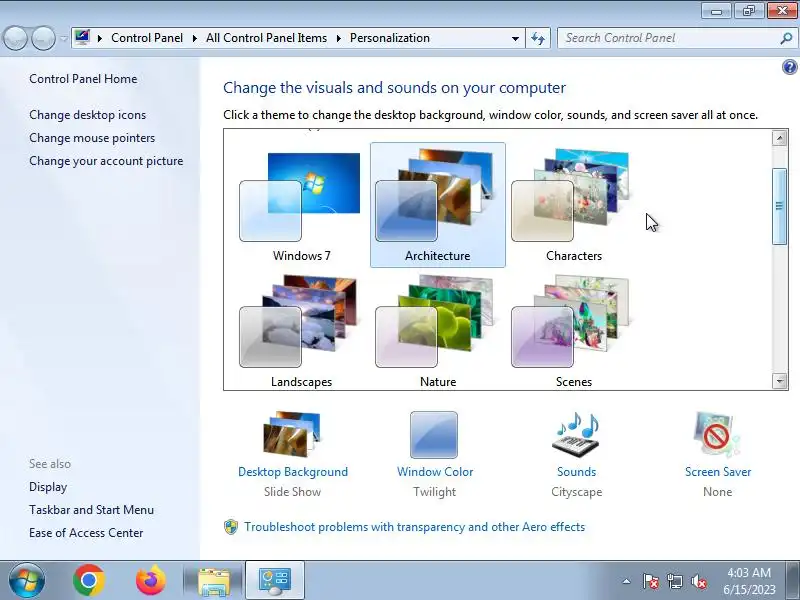Open the Screen Saver icon
This screenshot has width=800, height=600.
tap(716, 434)
